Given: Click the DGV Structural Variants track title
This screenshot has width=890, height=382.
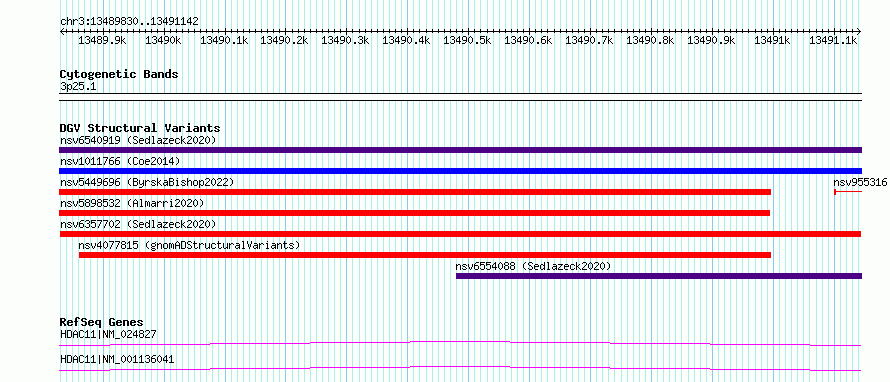Looking at the screenshot, I should tap(140, 128).
